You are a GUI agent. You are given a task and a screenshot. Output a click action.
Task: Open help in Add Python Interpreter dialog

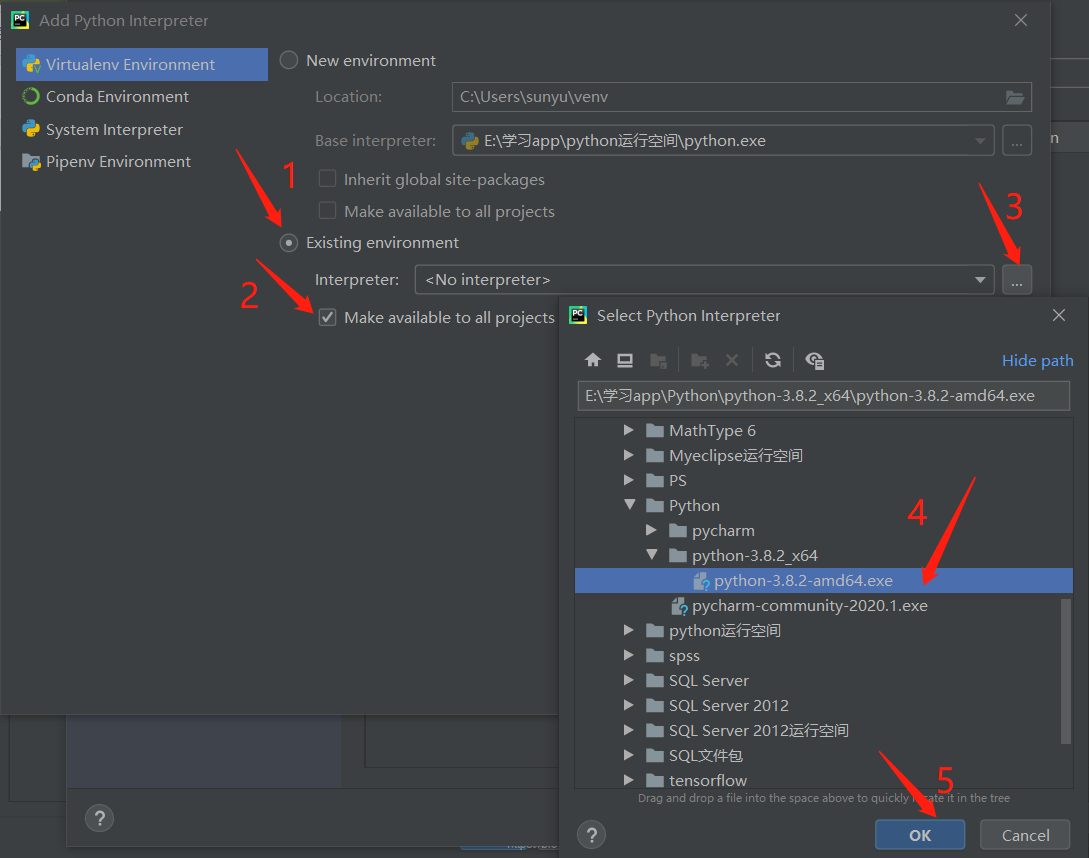point(99,818)
